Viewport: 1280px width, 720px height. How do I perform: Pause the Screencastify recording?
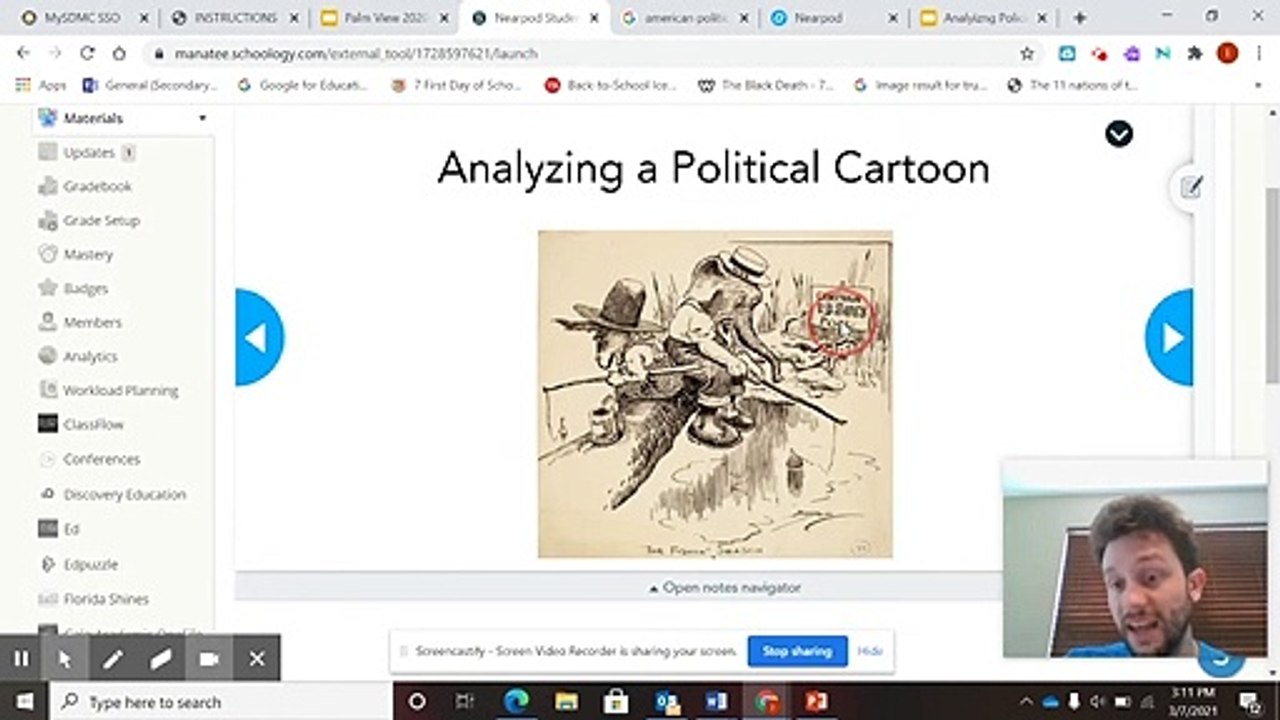pyautogui.click(x=21, y=659)
